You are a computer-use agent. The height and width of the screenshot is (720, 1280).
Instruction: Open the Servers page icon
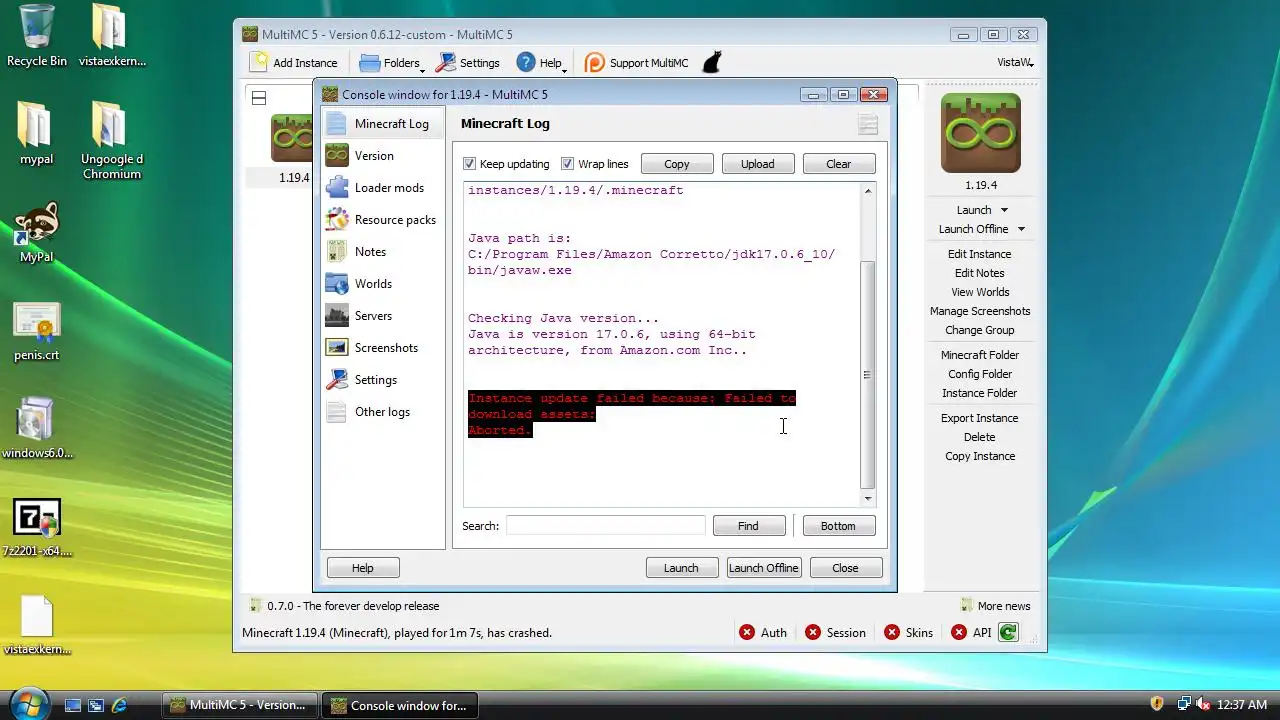(337, 316)
